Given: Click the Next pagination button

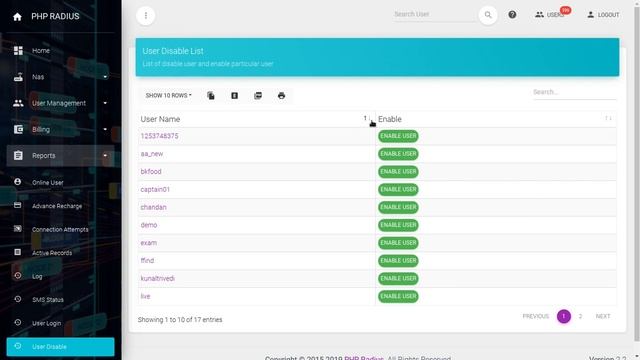Looking at the screenshot, I should pyautogui.click(x=603, y=316).
